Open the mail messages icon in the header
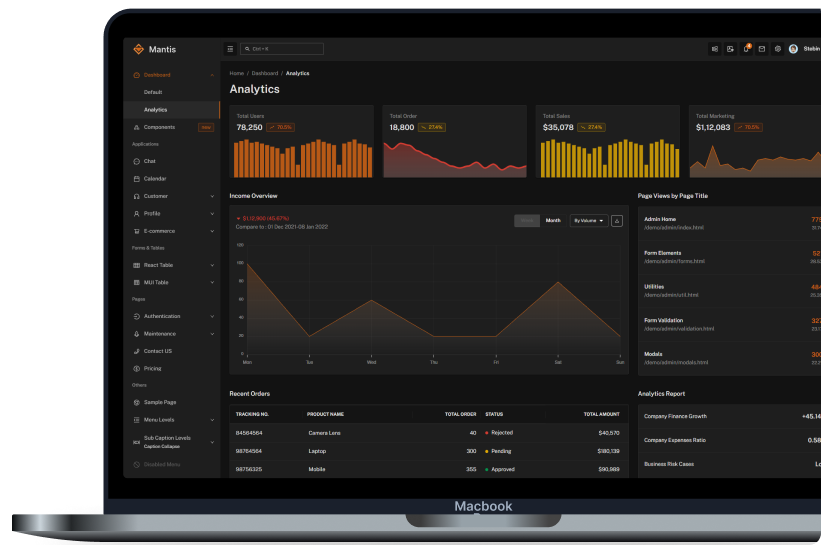 pyautogui.click(x=761, y=48)
